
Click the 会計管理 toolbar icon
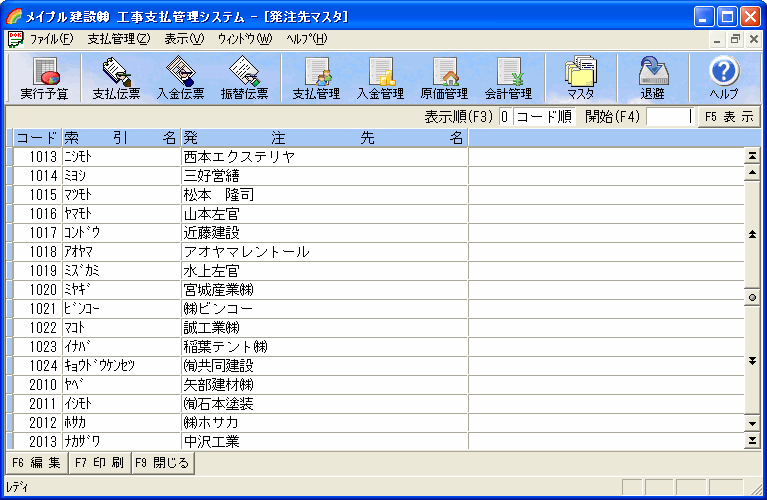pyautogui.click(x=508, y=78)
